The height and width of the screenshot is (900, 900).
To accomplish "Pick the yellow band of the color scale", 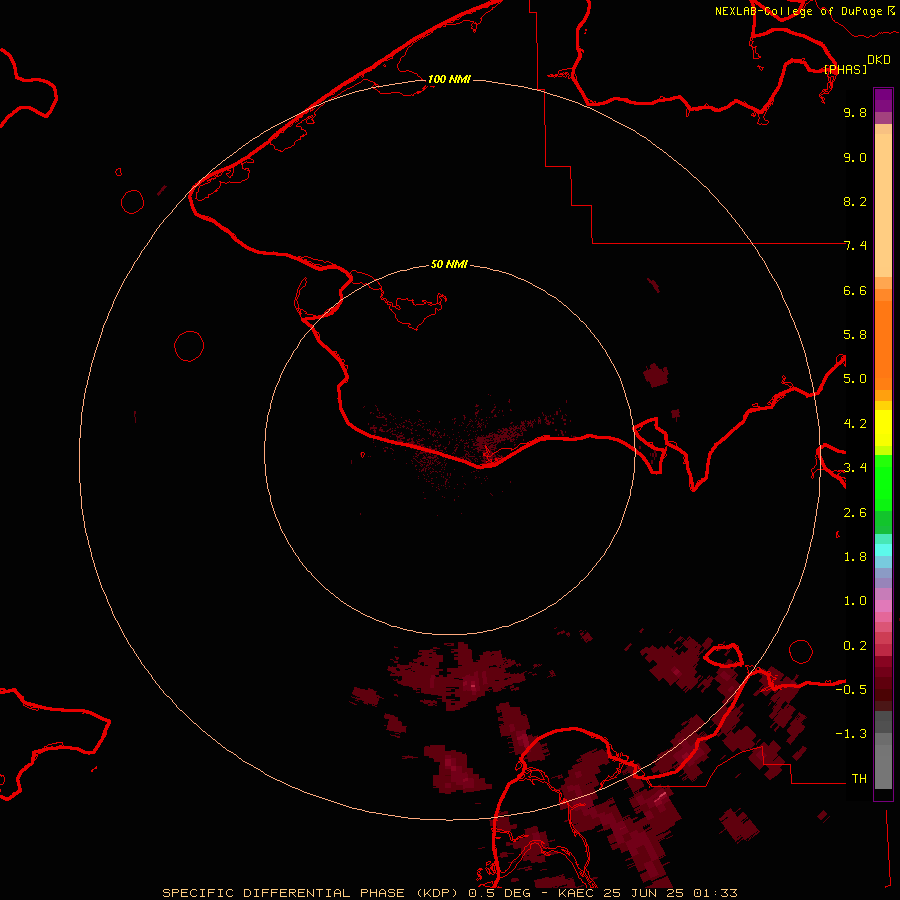I will 883,428.
